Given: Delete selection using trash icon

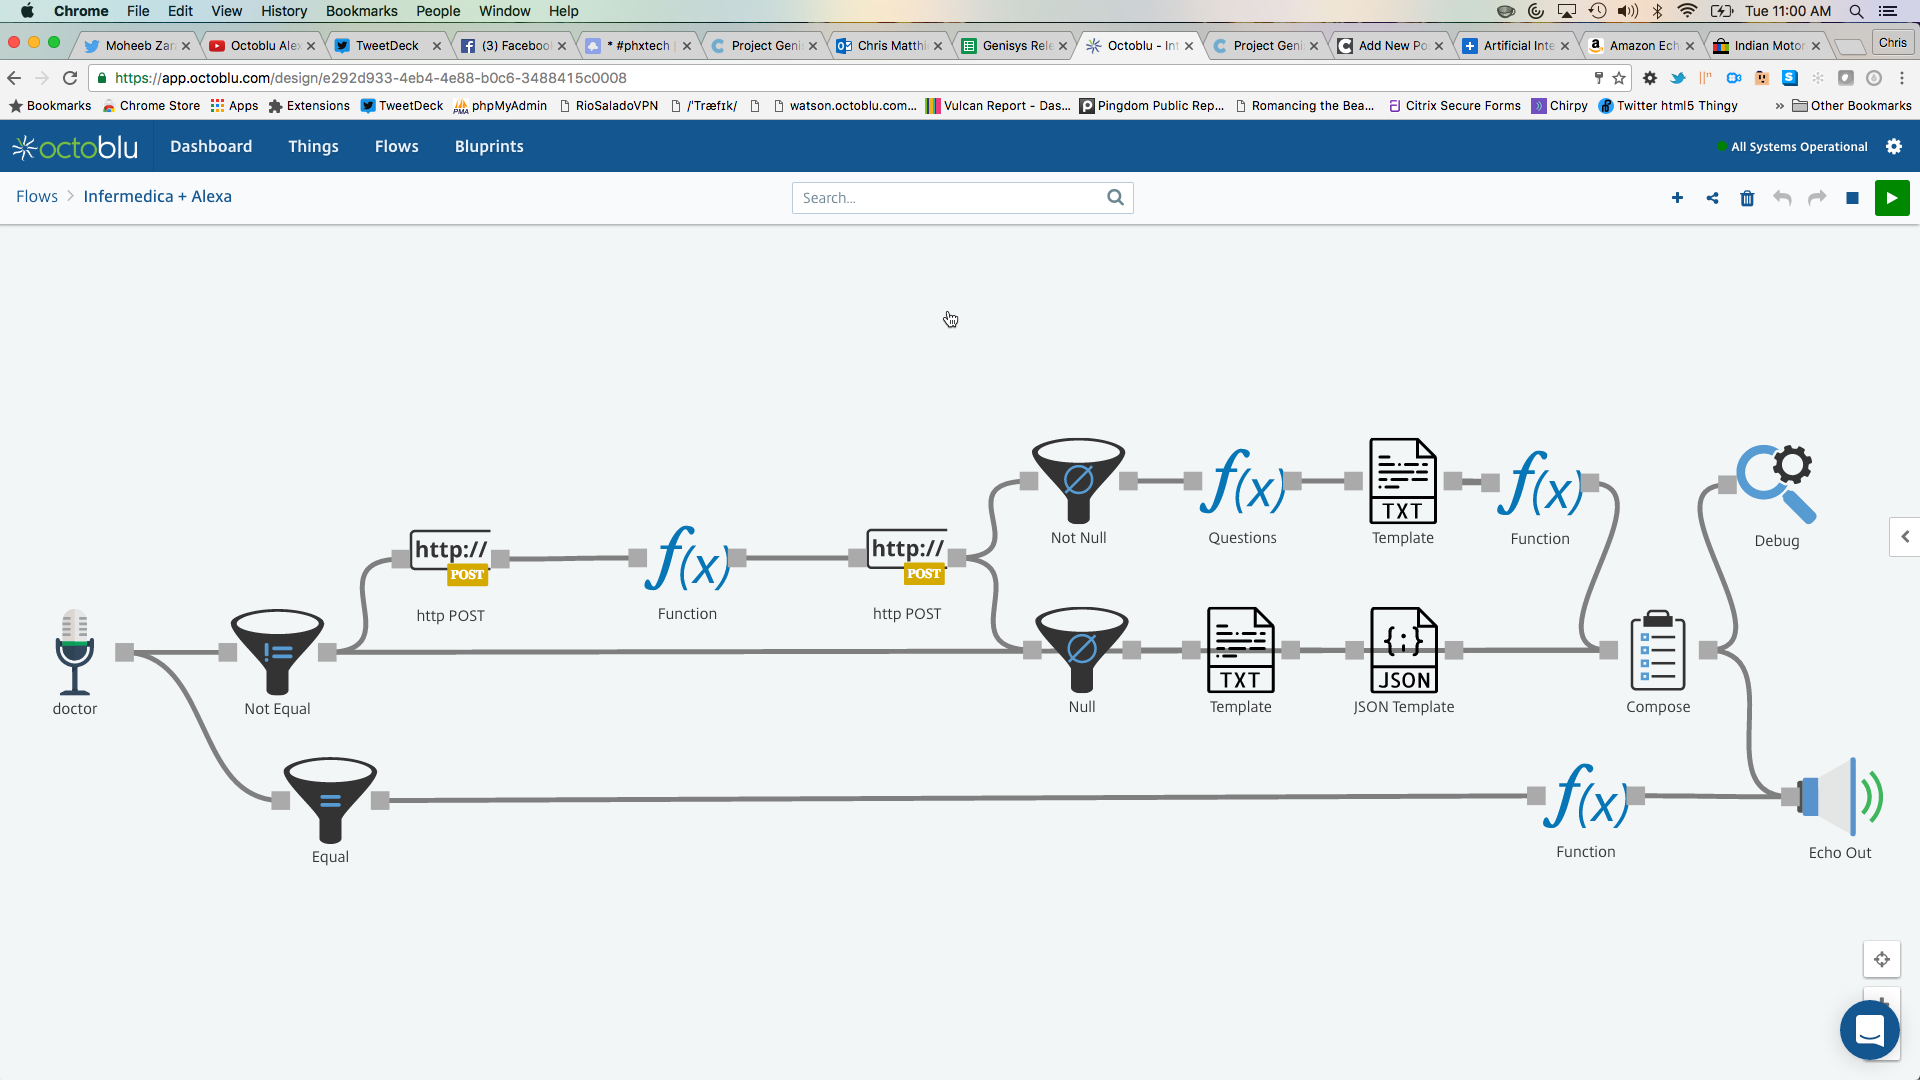Looking at the screenshot, I should tap(1747, 198).
